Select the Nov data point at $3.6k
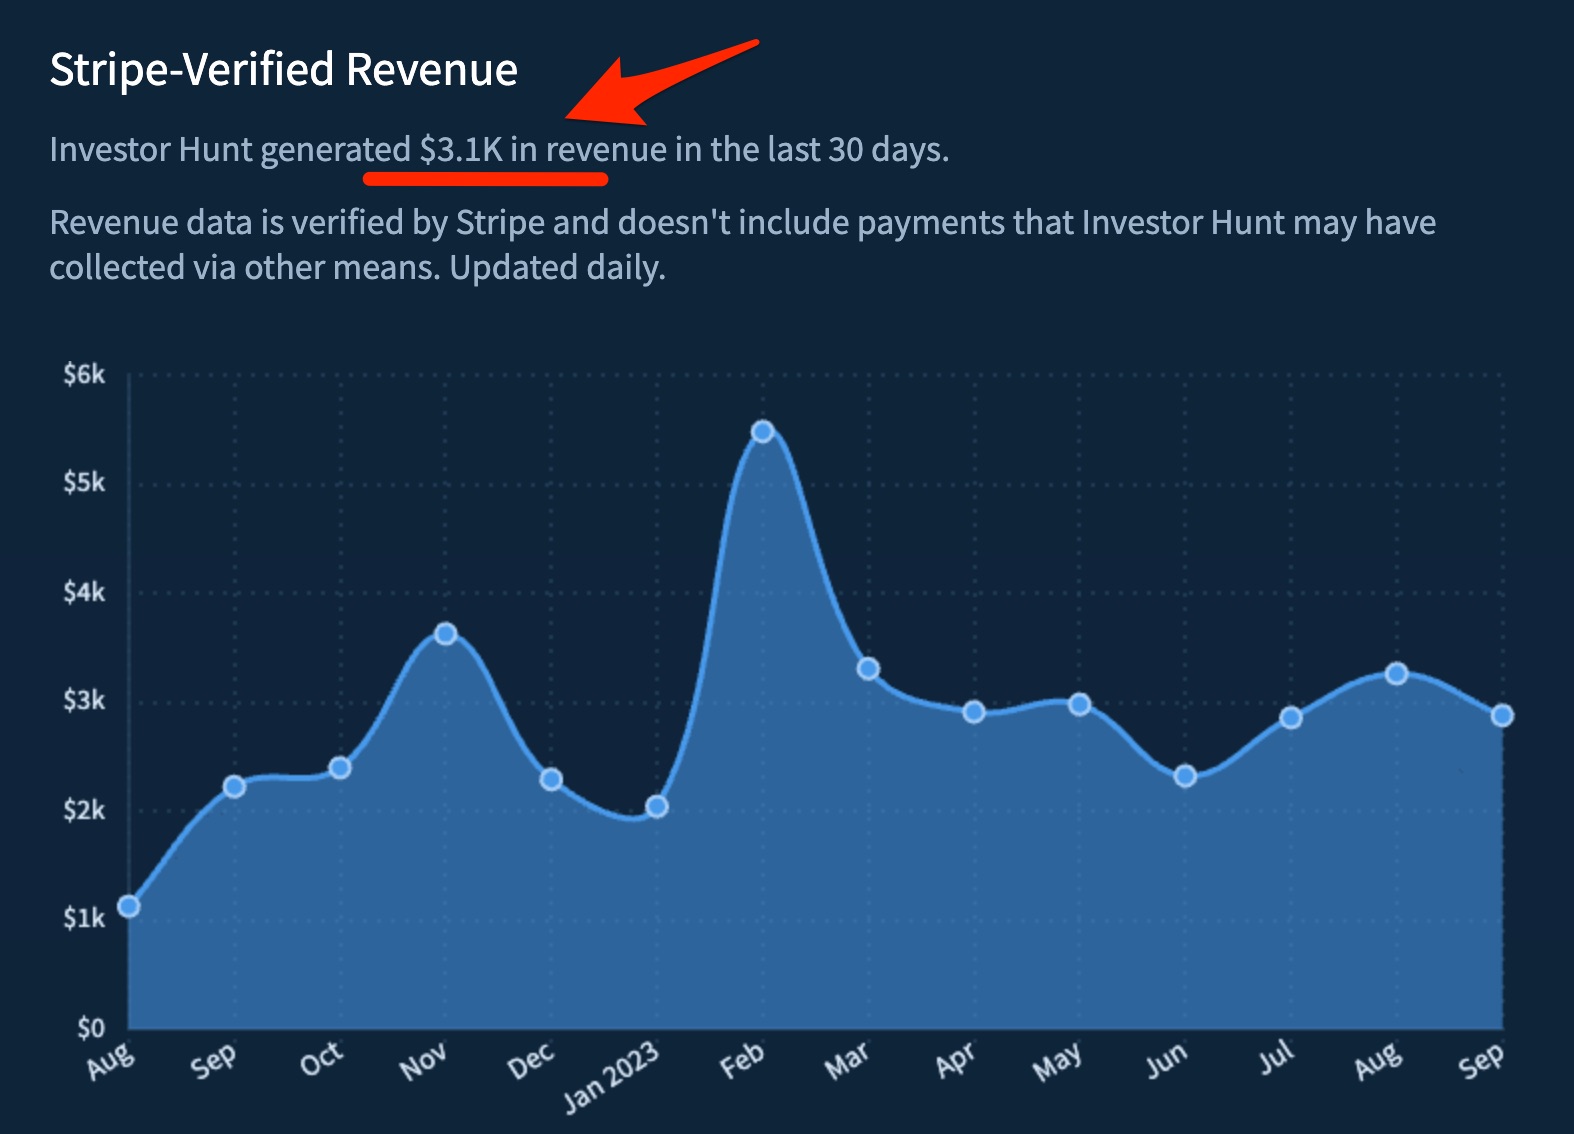This screenshot has width=1574, height=1134. click(446, 634)
